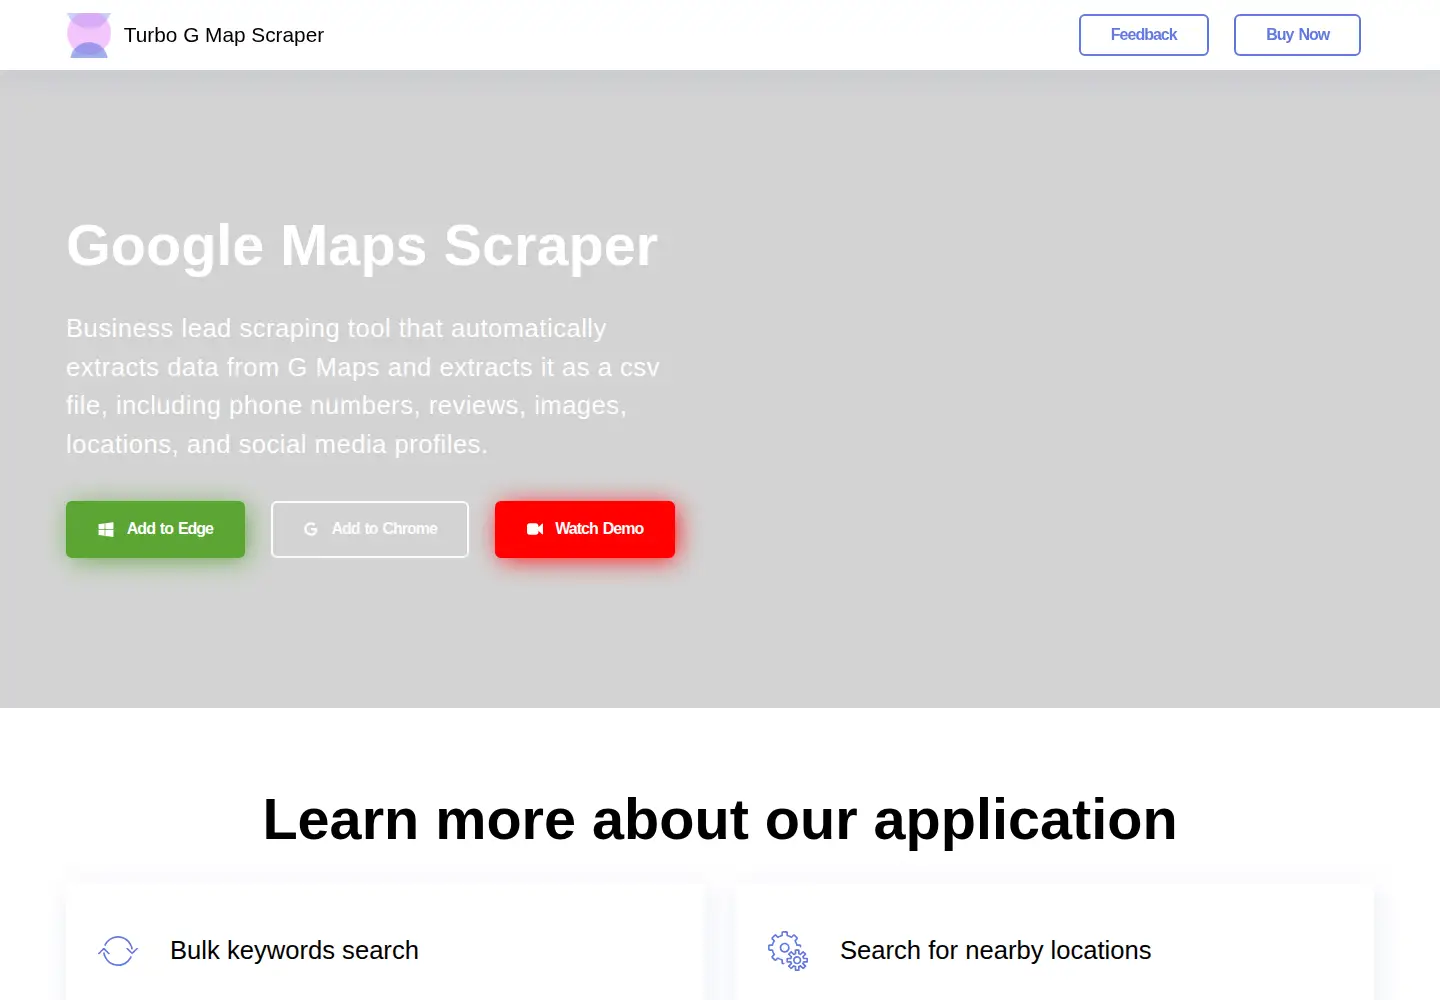Viewport: 1440px width, 1000px height.
Task: Click the Buy Now button
Action: (x=1297, y=35)
